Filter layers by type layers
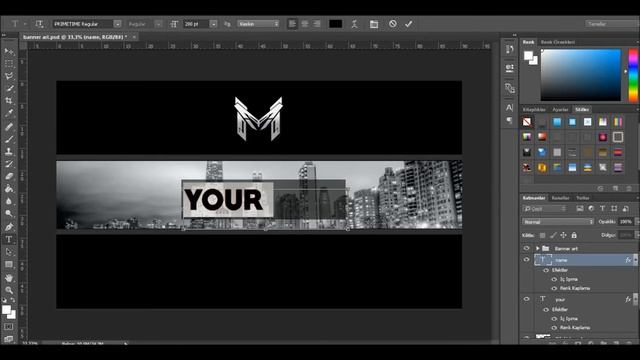The image size is (640, 360). click(x=602, y=209)
